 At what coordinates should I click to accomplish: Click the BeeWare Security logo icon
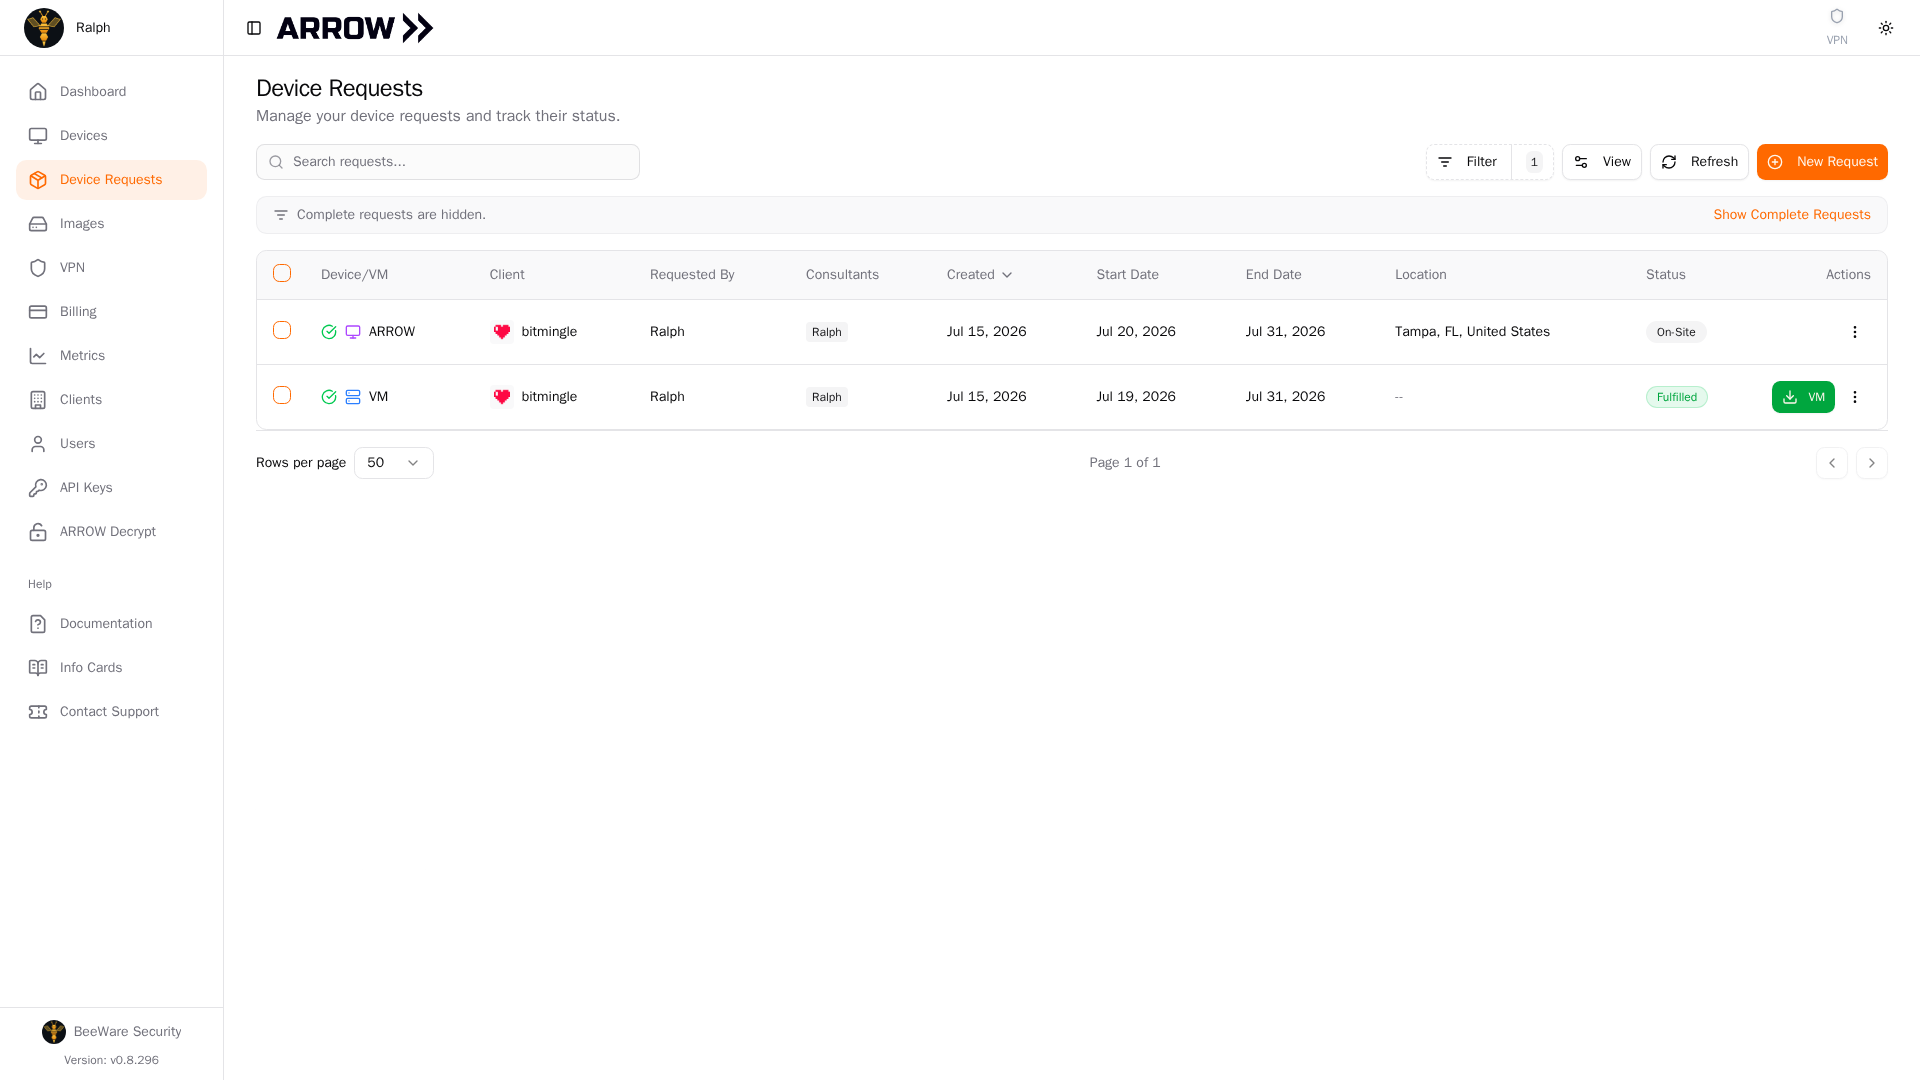point(54,1032)
